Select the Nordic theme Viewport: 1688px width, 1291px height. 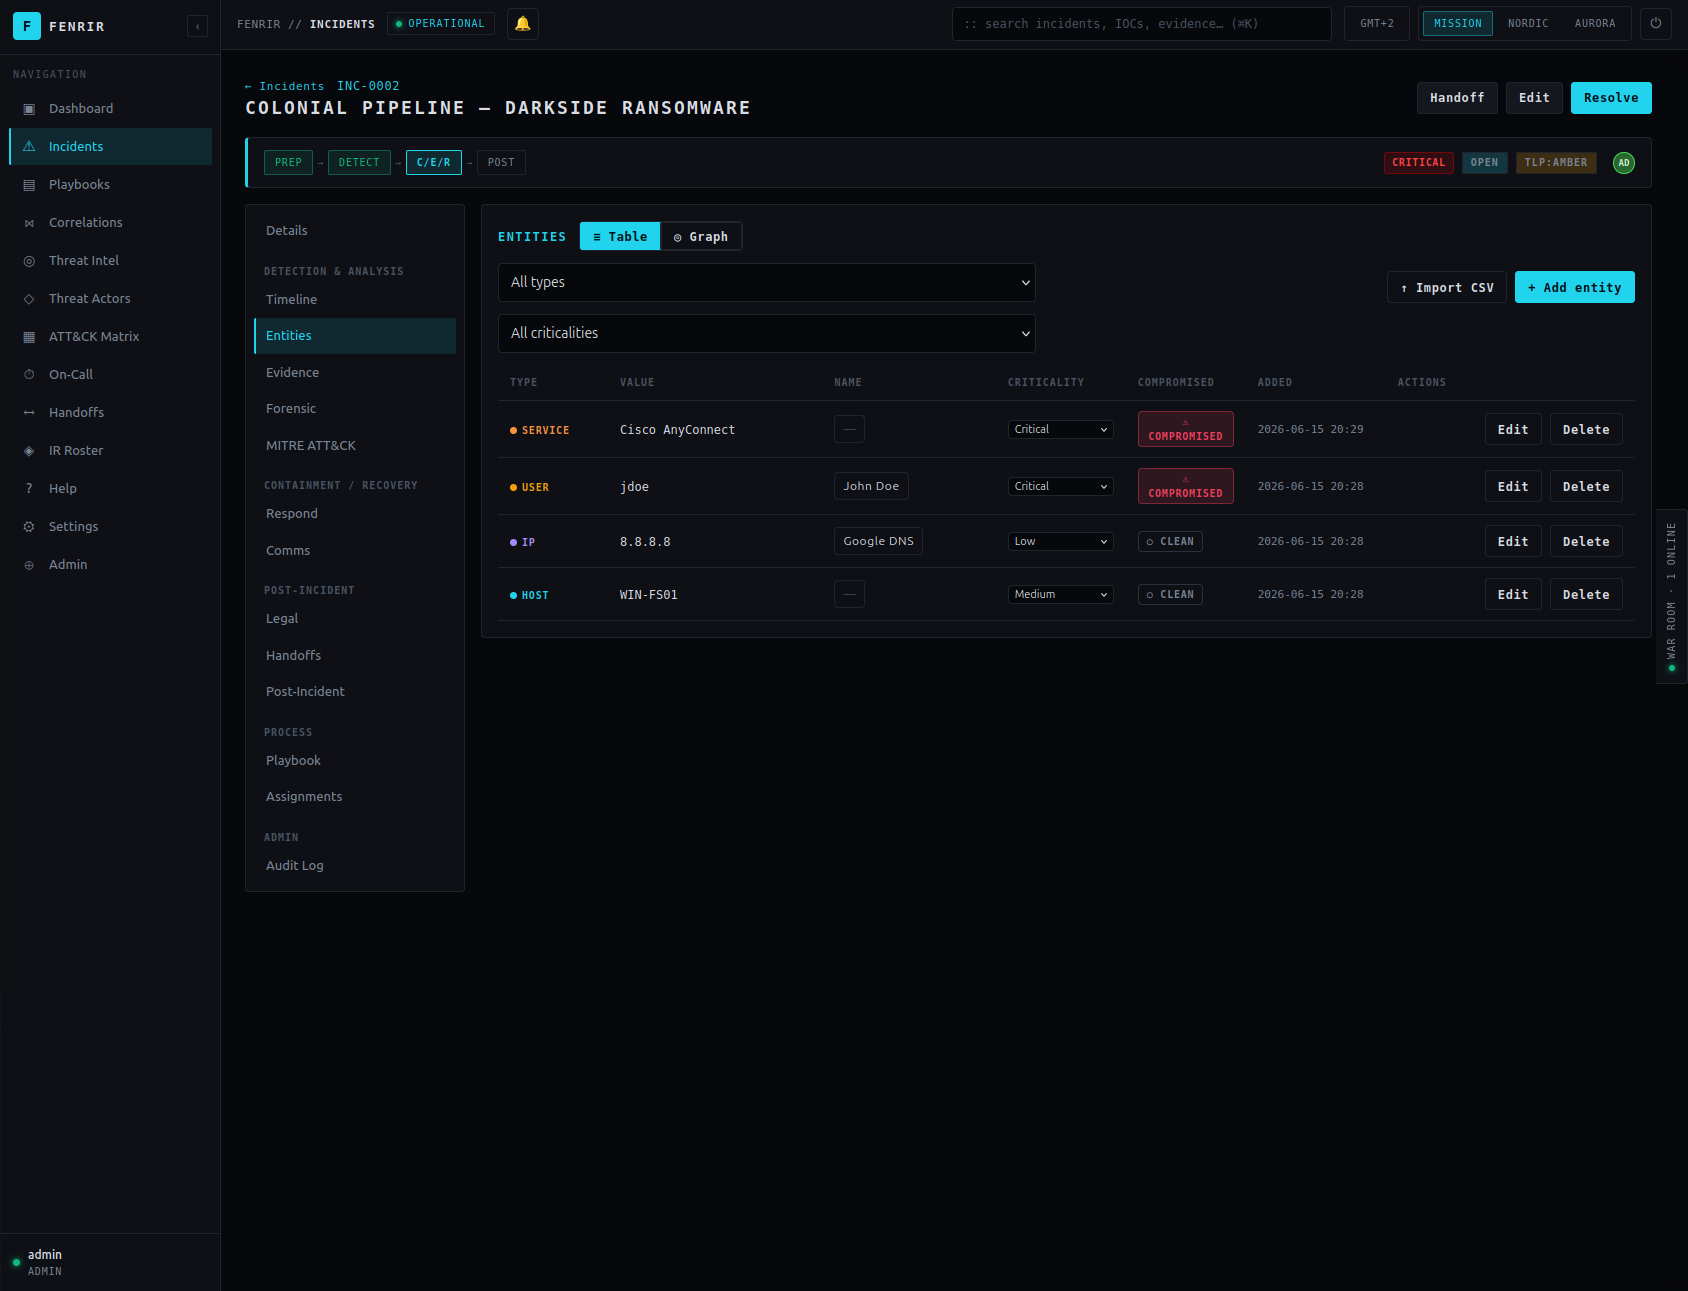[x=1528, y=24]
